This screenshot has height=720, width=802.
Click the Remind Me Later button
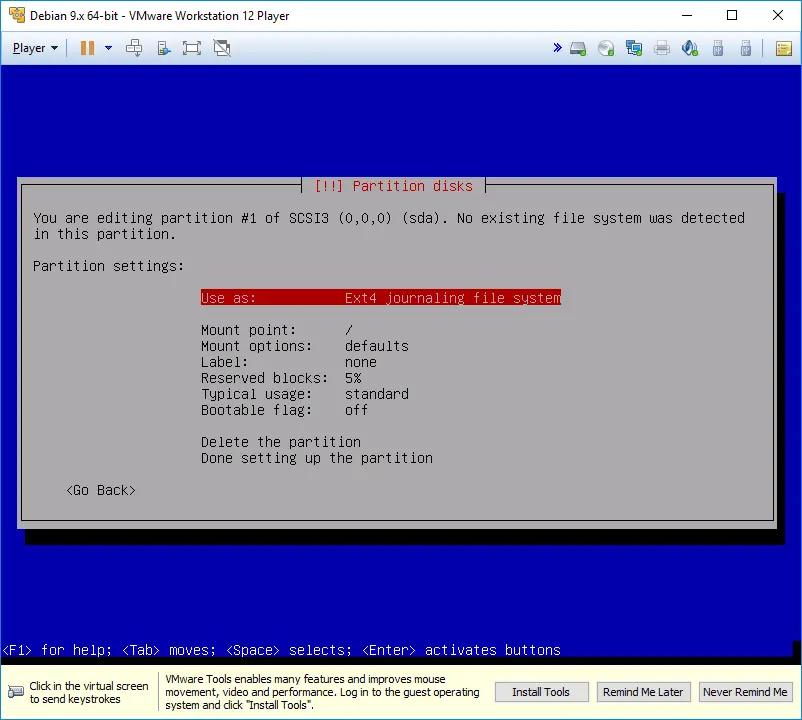pos(642,692)
